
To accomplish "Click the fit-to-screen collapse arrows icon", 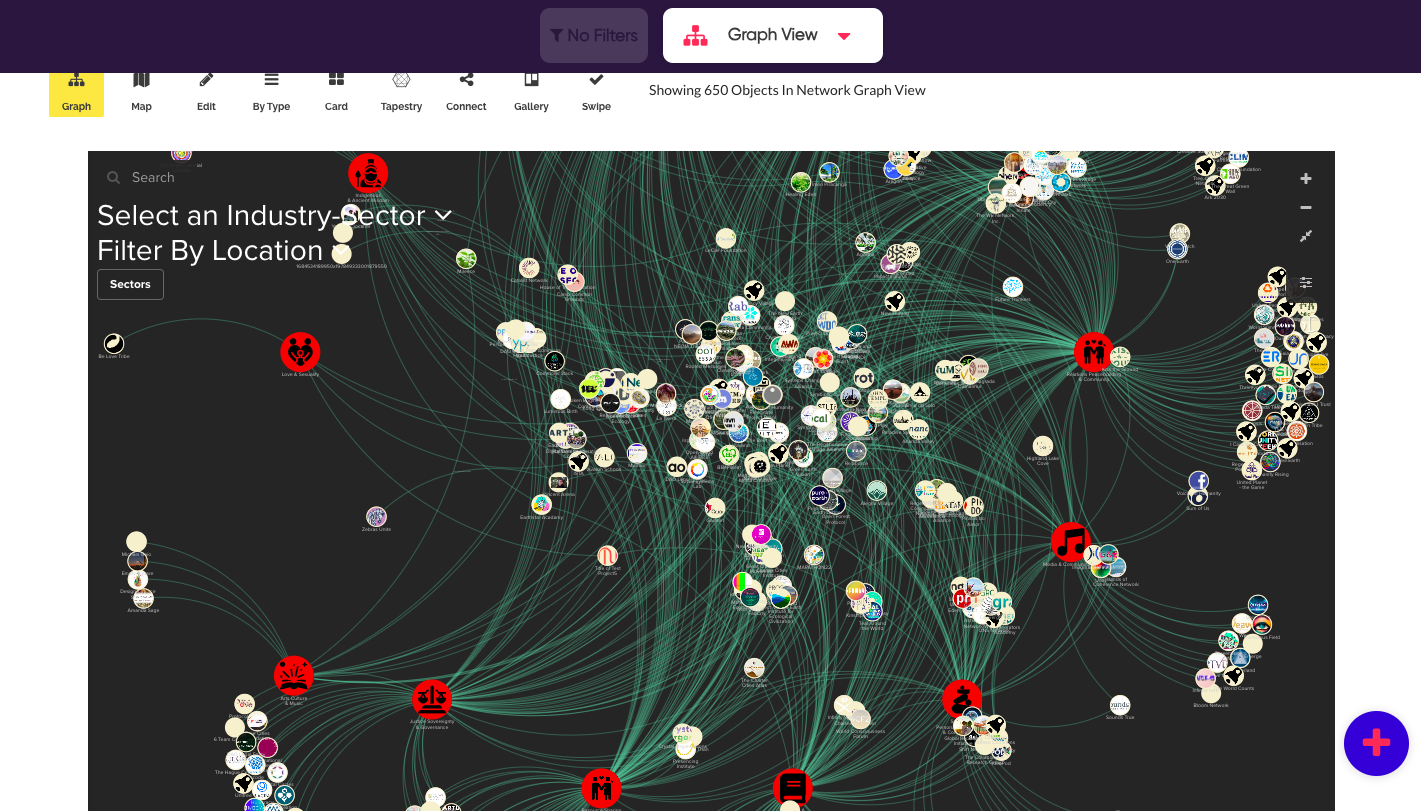I will click(x=1306, y=237).
